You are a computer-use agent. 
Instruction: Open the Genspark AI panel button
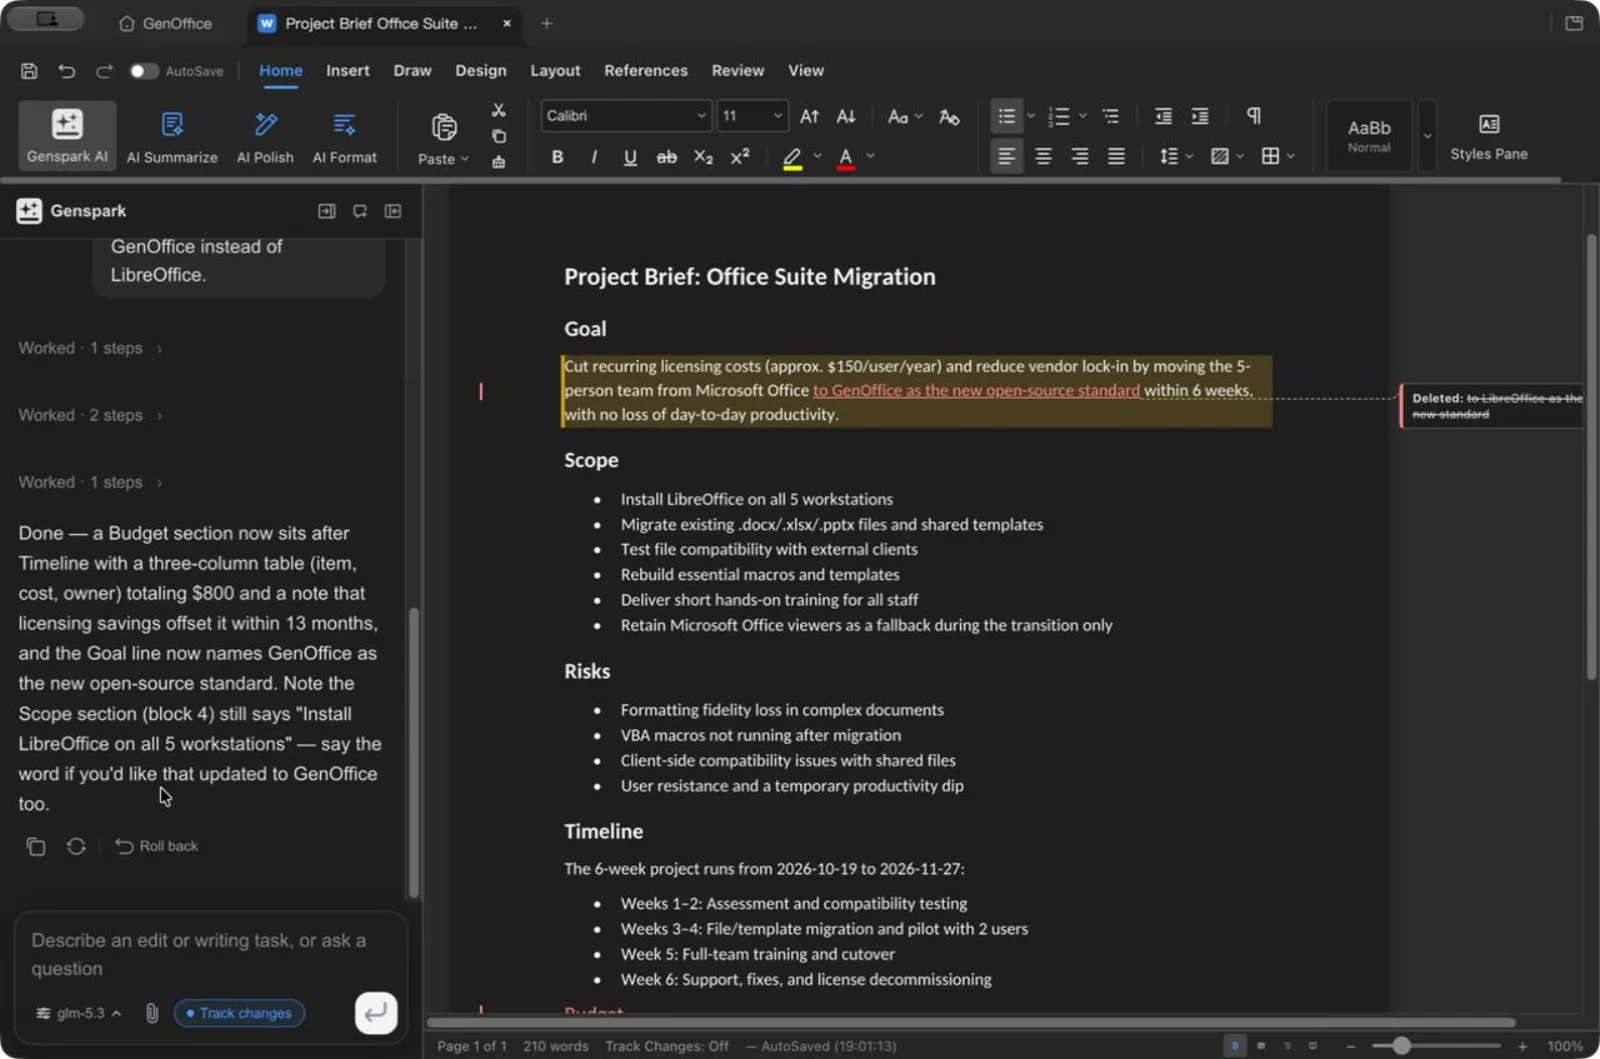pyautogui.click(x=67, y=135)
